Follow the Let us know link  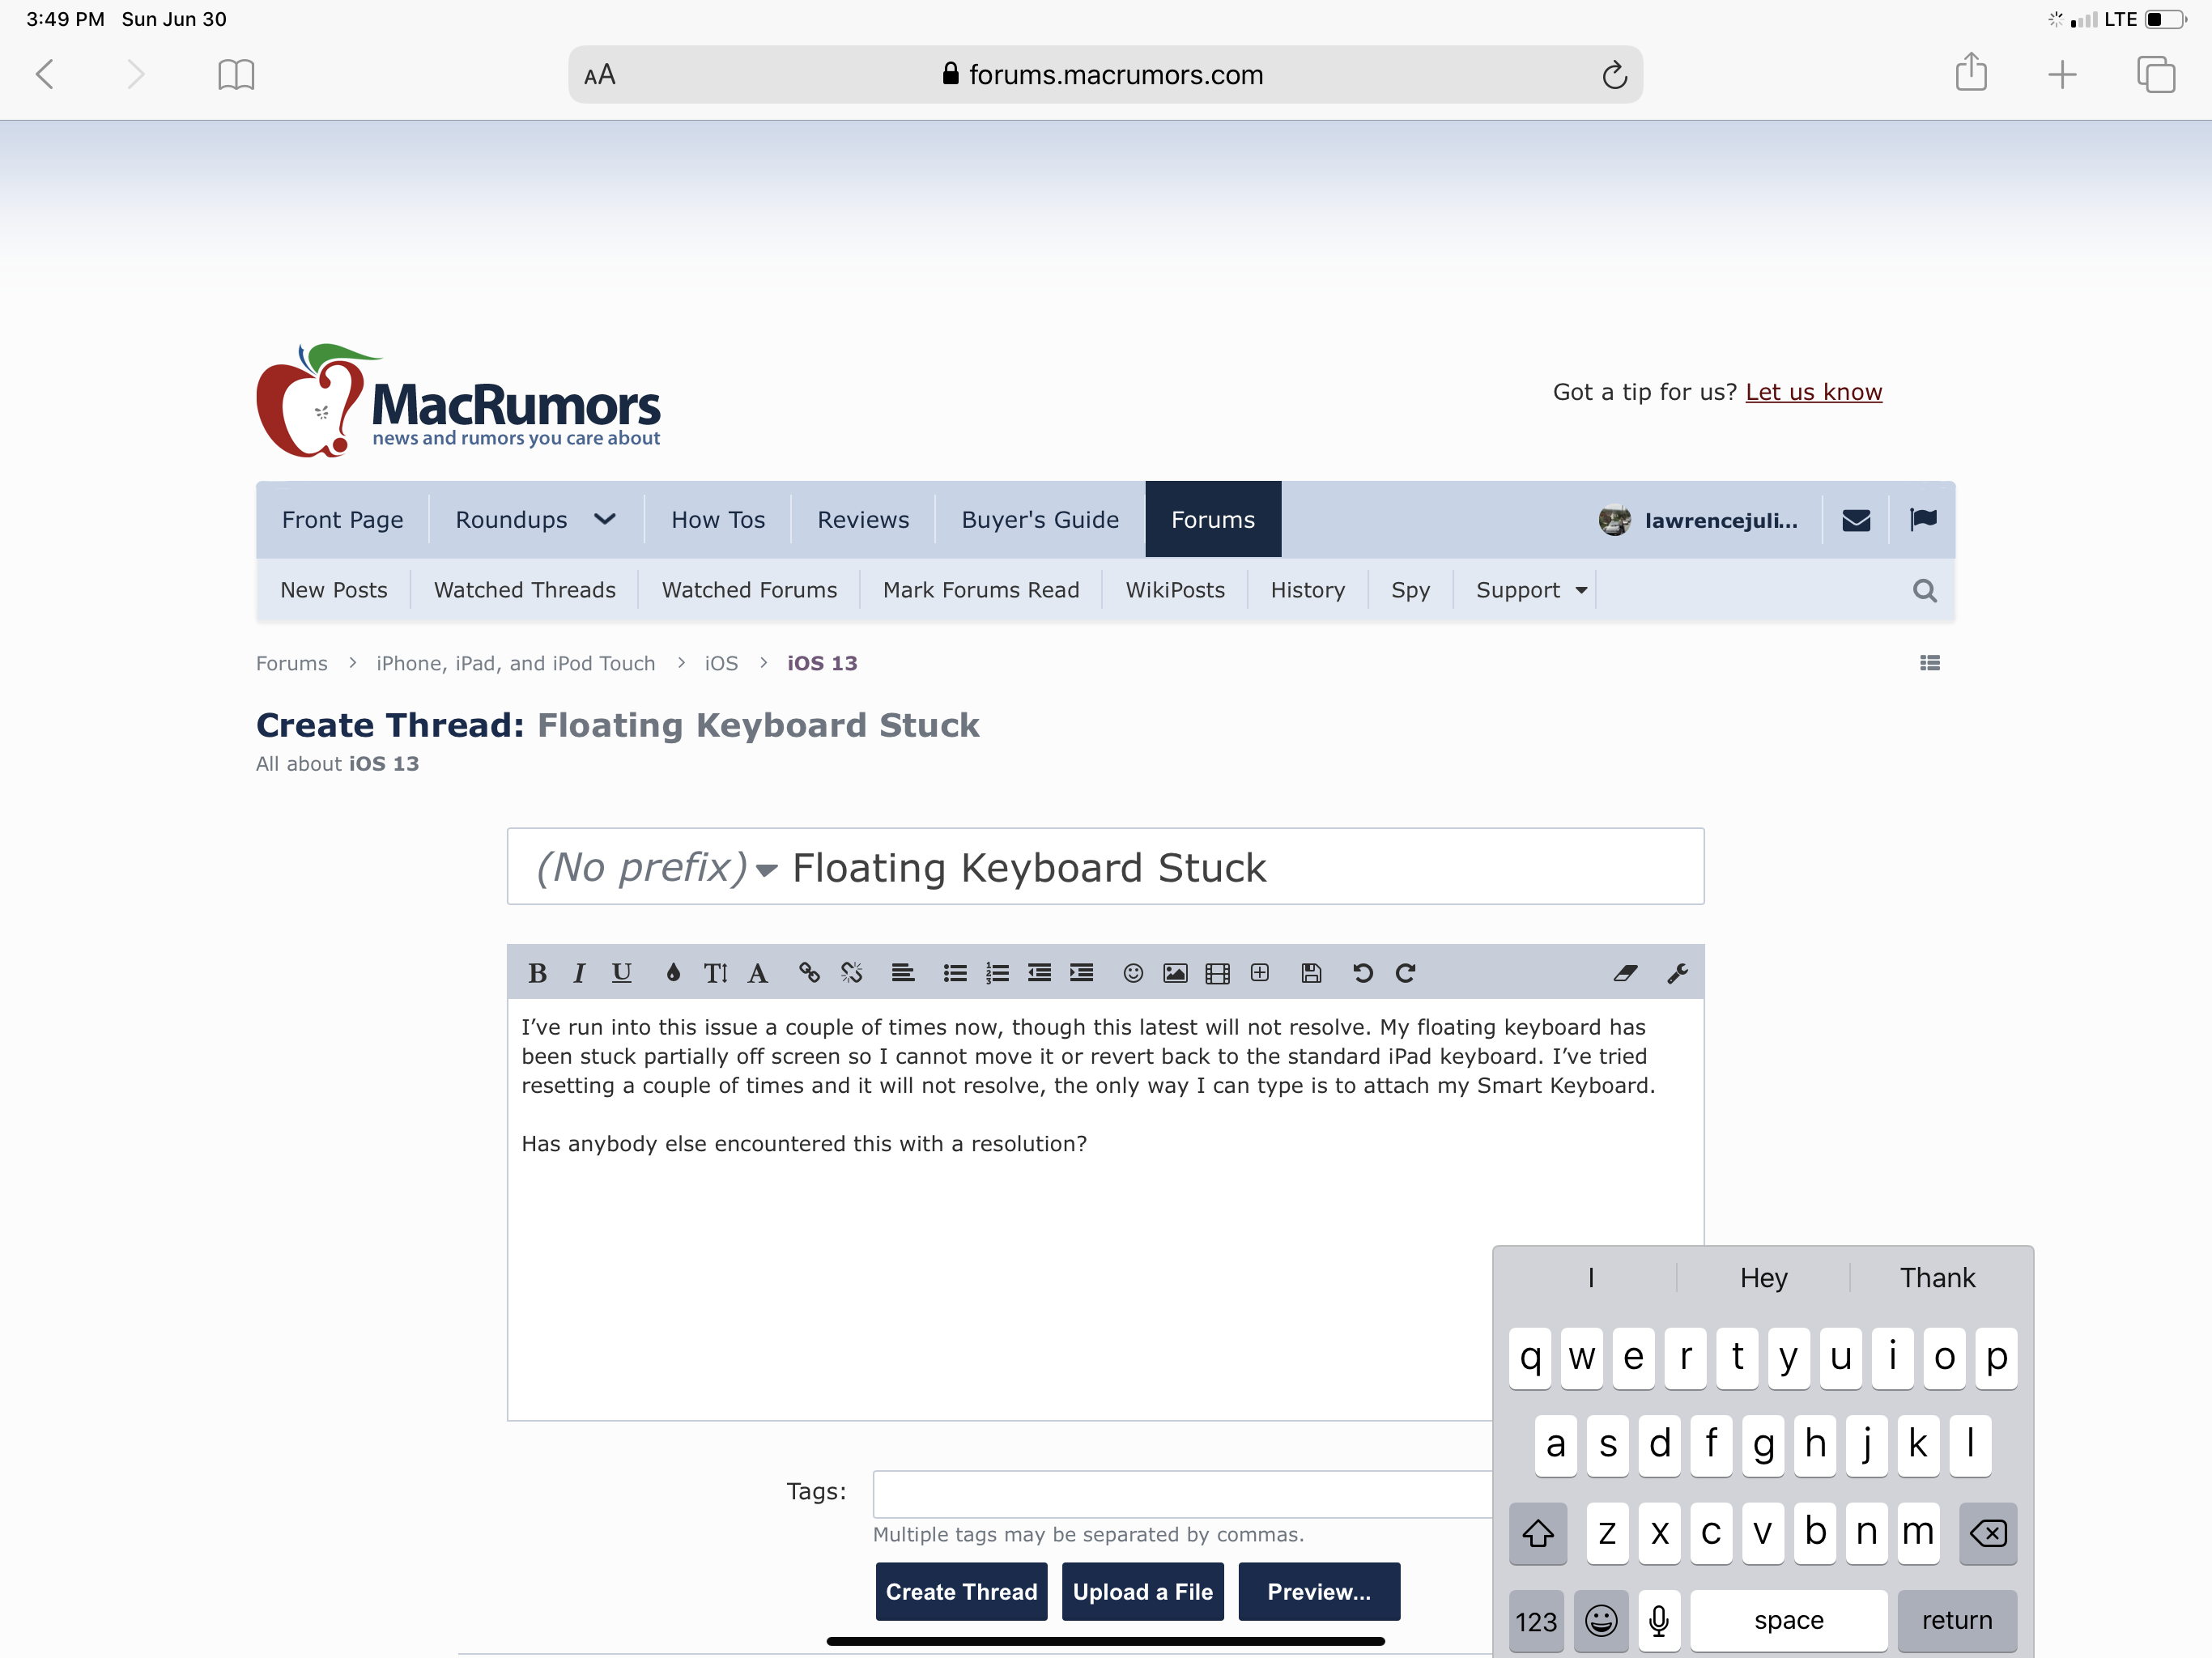coord(1813,392)
